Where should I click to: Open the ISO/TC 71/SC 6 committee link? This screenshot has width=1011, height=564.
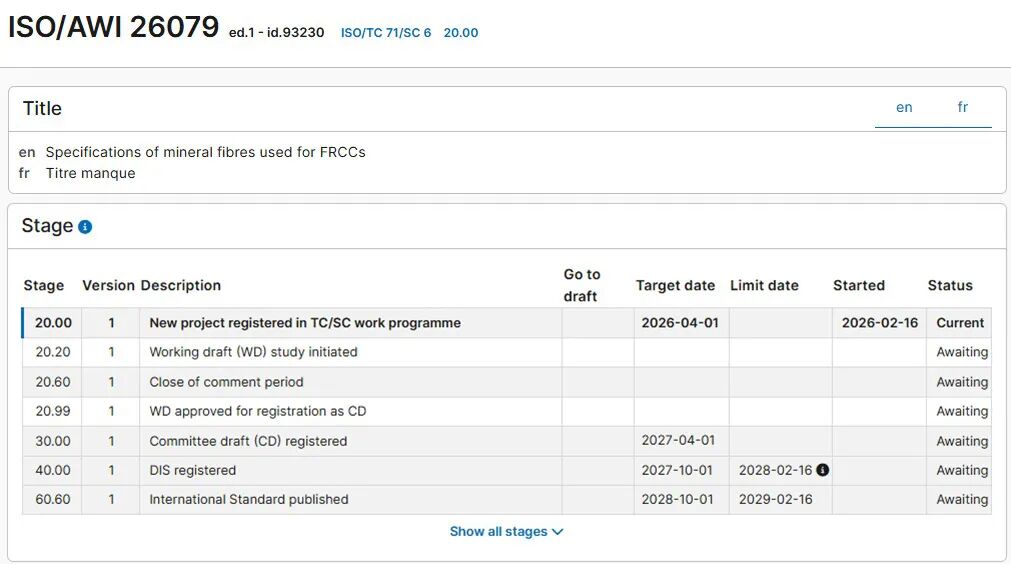click(386, 33)
